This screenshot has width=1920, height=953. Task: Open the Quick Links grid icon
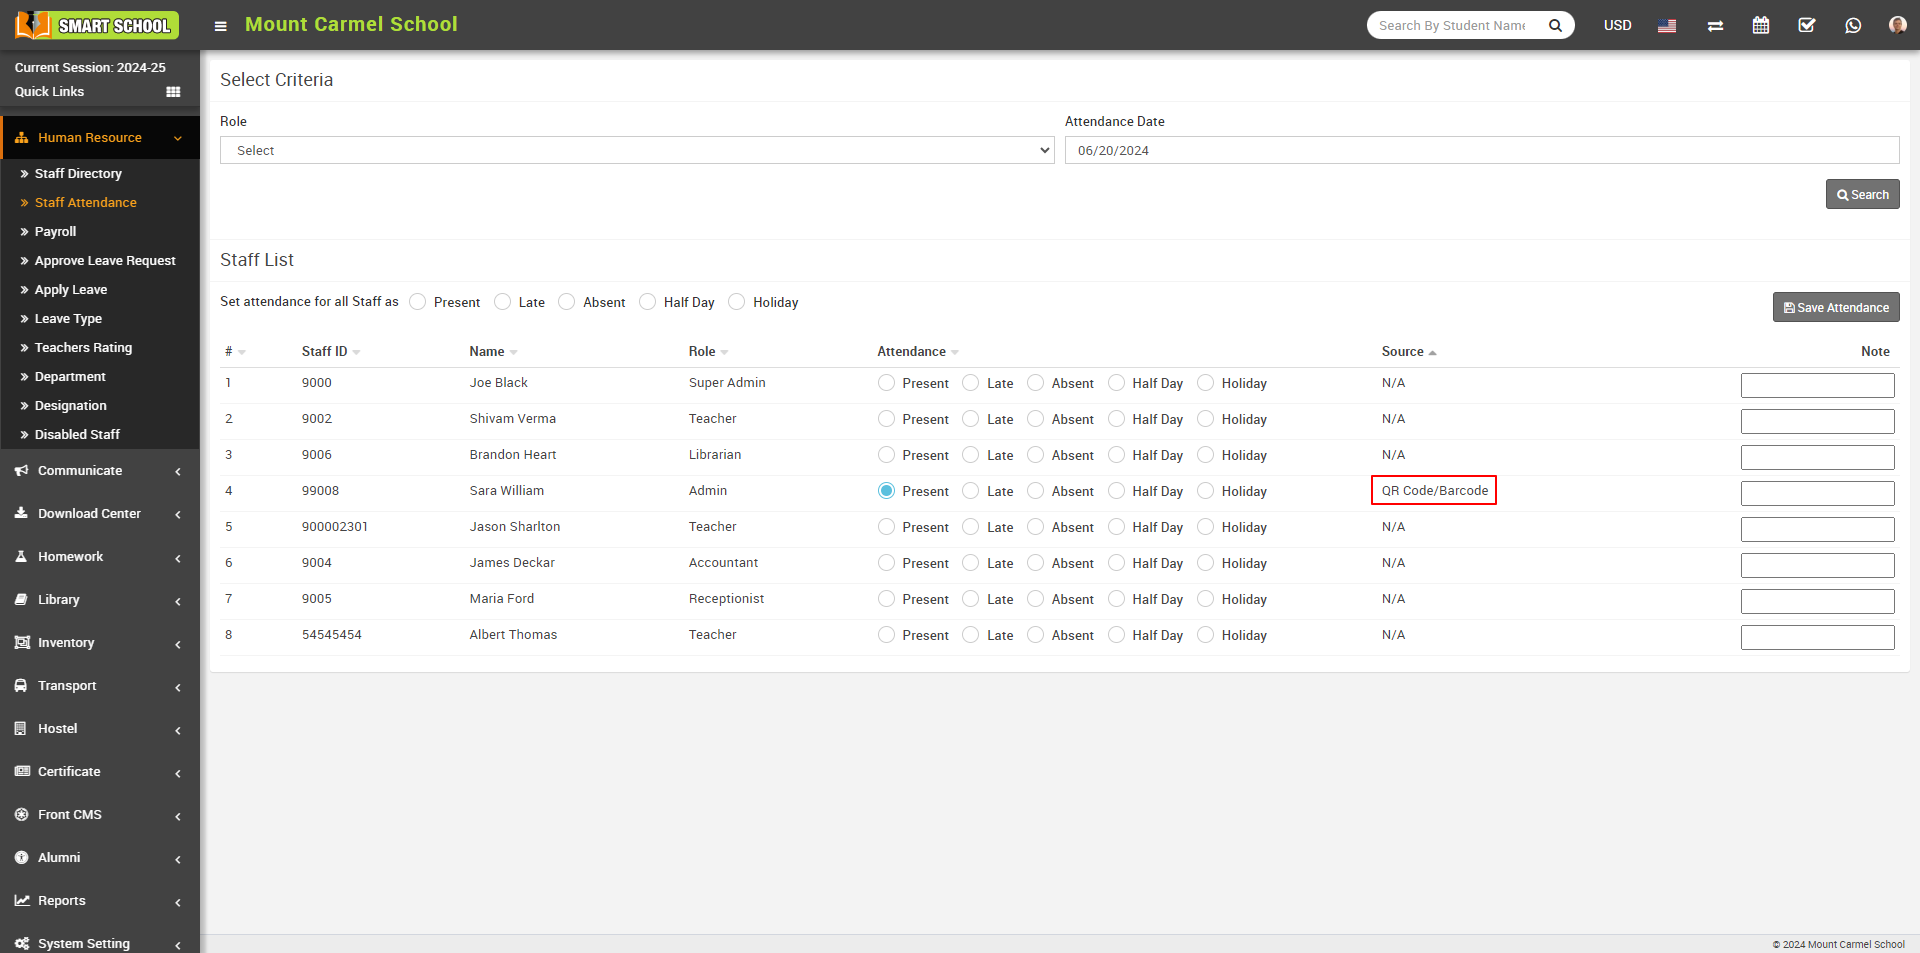(x=173, y=91)
